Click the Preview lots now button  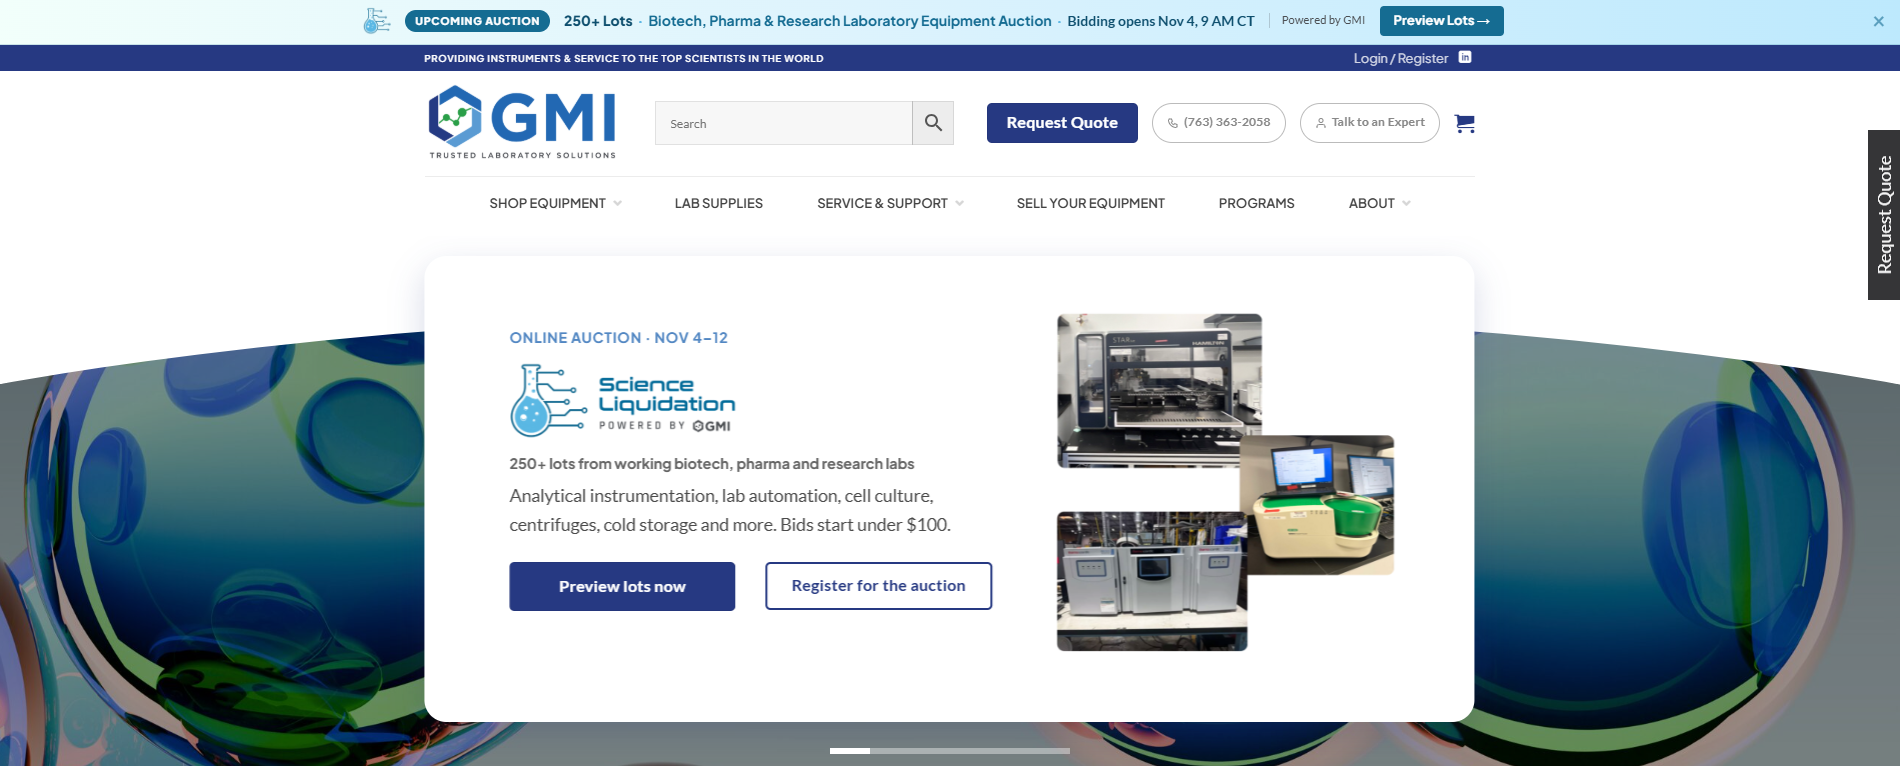click(622, 586)
